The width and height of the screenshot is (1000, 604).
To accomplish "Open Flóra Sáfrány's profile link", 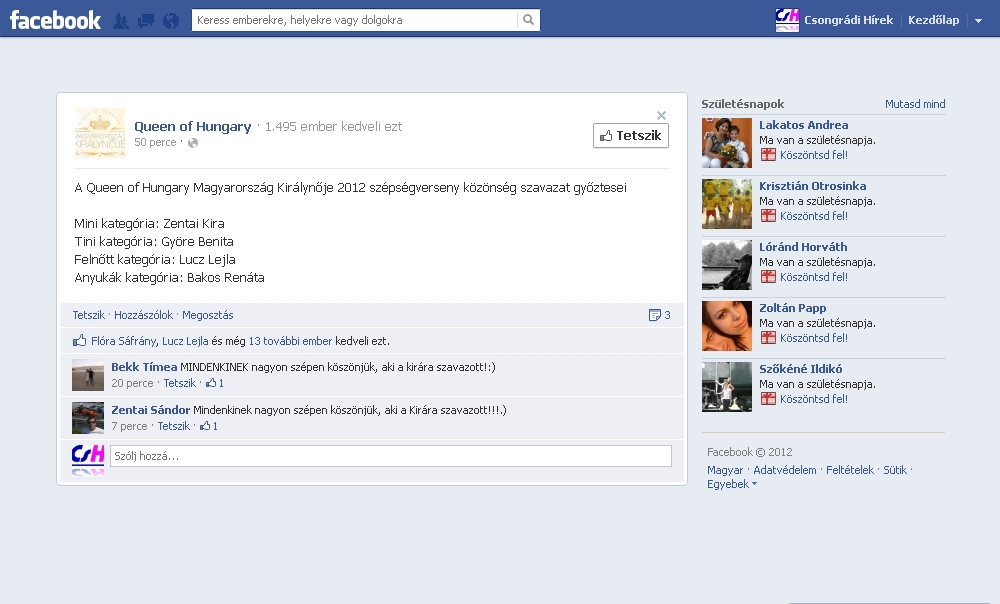I will pyautogui.click(x=124, y=341).
